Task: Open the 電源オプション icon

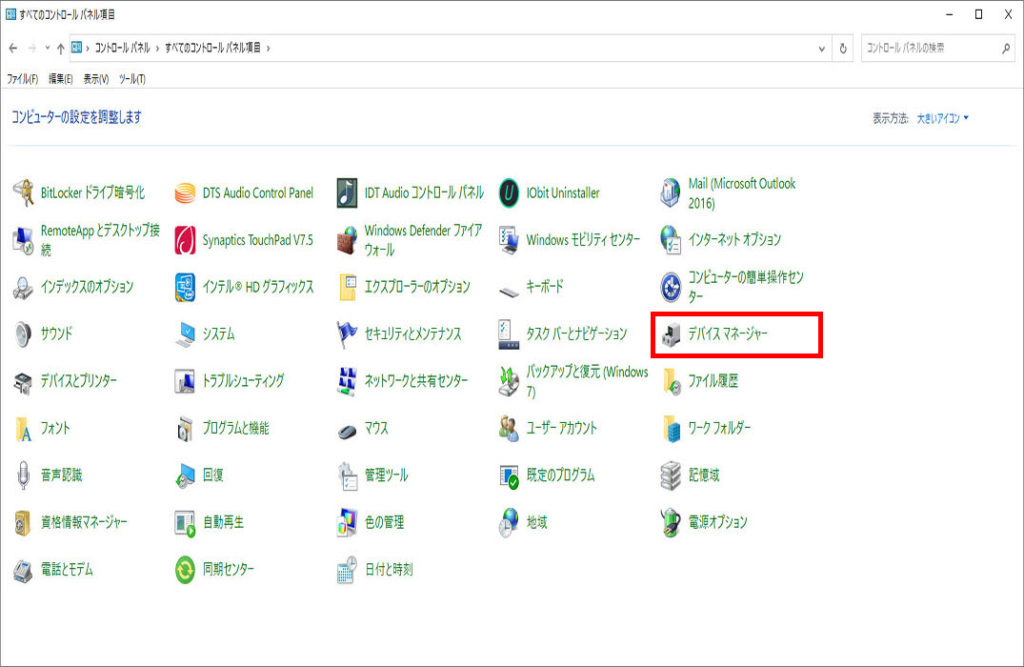Action: pyautogui.click(x=672, y=522)
